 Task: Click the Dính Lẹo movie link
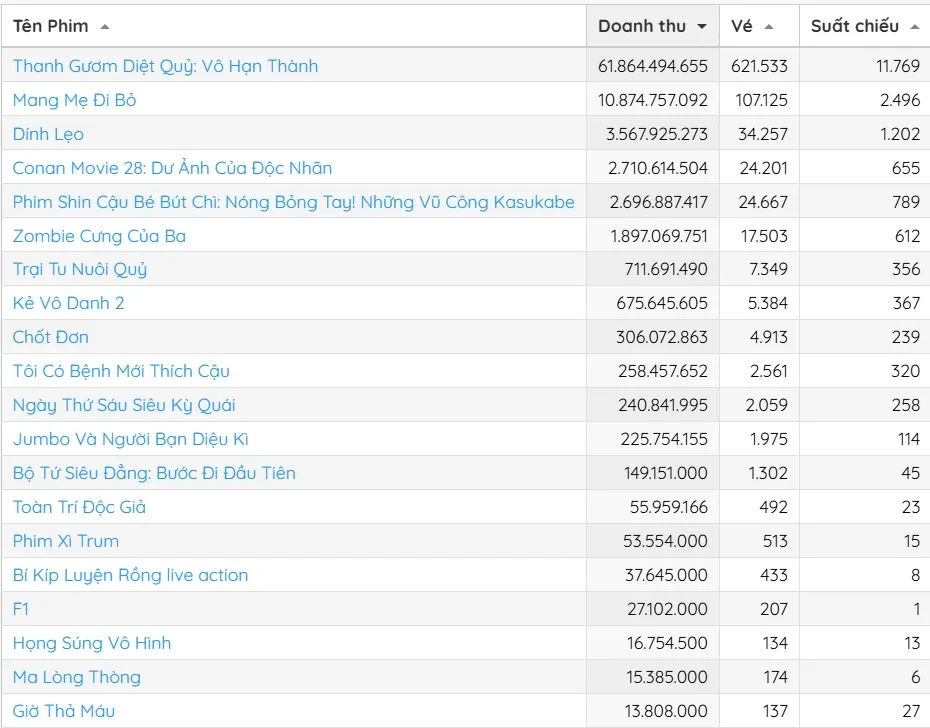tap(48, 134)
